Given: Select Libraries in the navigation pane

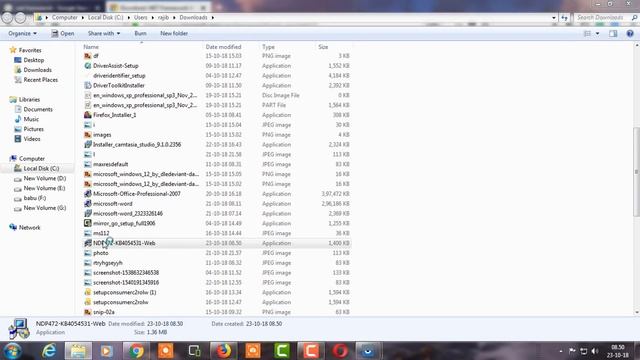Looking at the screenshot, I should [x=29, y=100].
